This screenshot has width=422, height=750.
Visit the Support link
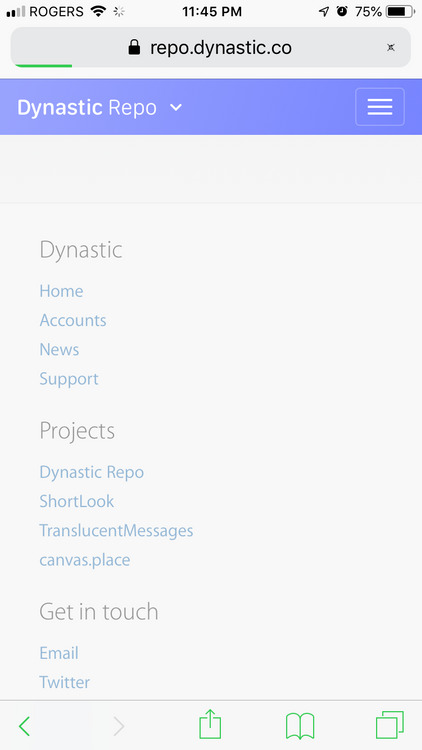69,379
